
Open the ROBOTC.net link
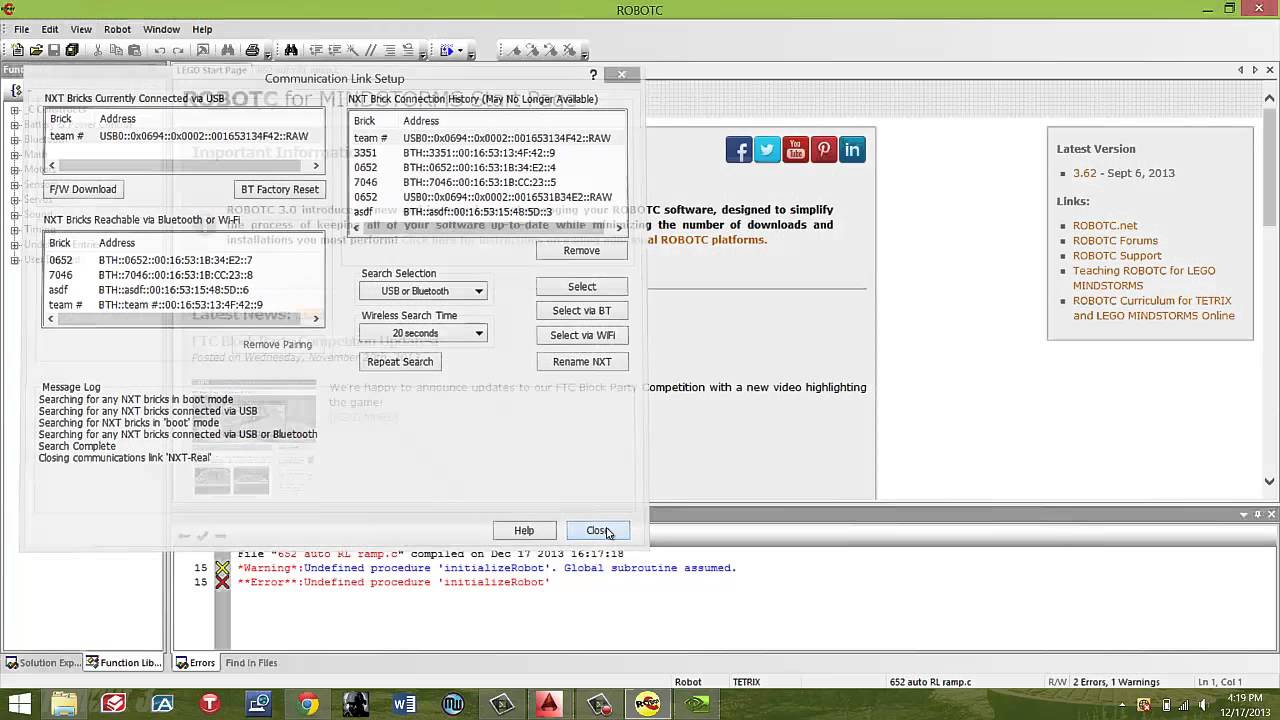click(x=1105, y=226)
